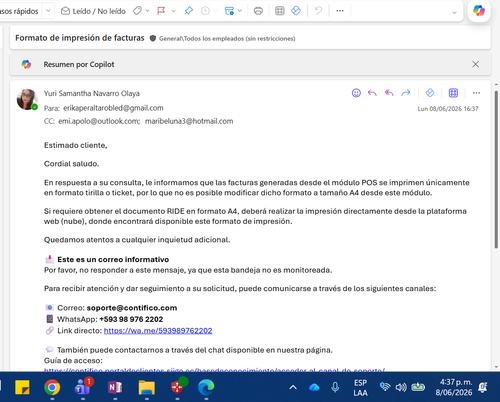The width and height of the screenshot is (500, 402).
Task: Open the tag categorize icon
Action: 137,11
